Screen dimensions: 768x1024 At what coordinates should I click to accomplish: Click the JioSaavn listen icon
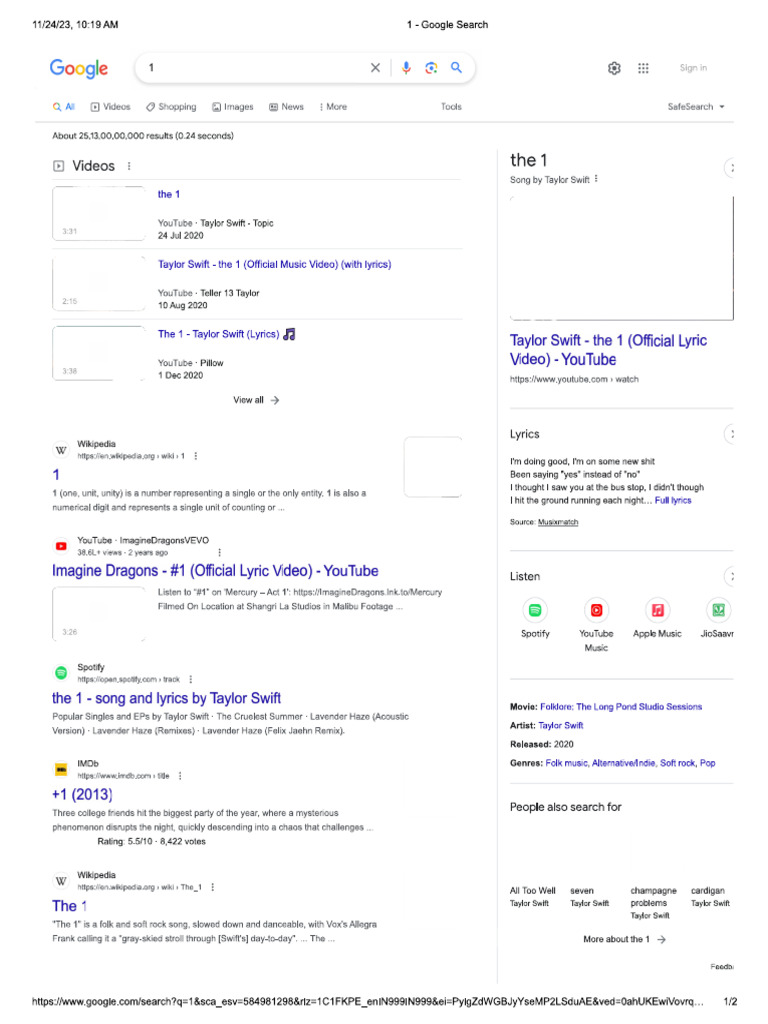718,610
